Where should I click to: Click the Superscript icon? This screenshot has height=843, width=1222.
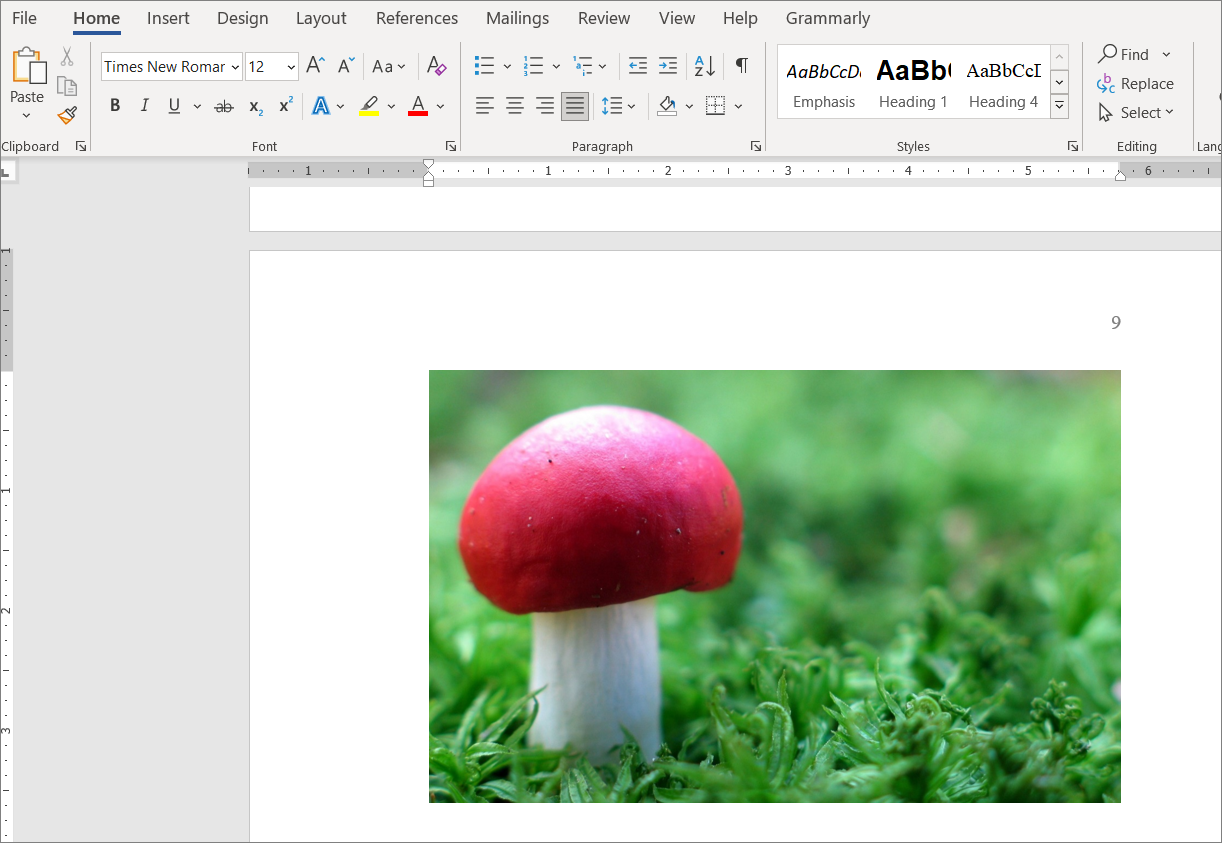(286, 106)
